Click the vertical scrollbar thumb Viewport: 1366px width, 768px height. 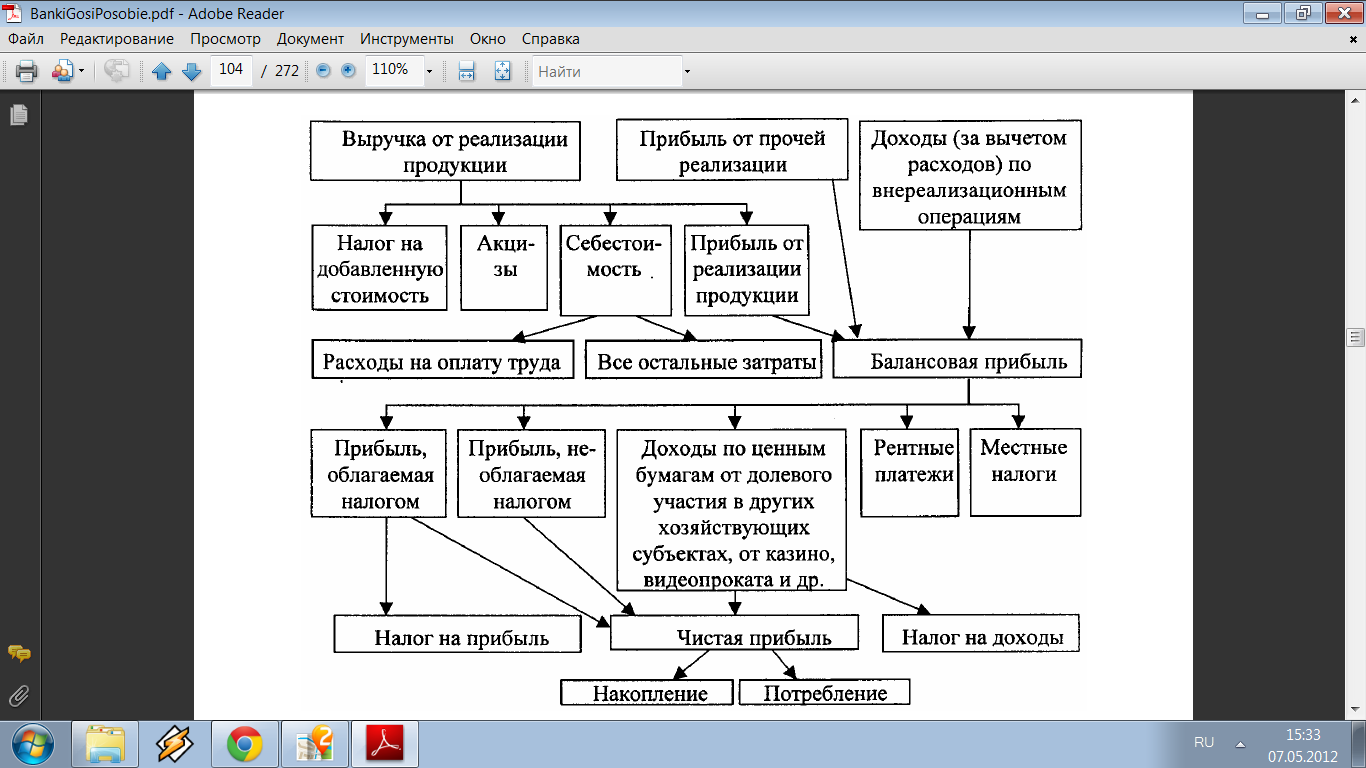pyautogui.click(x=1356, y=336)
